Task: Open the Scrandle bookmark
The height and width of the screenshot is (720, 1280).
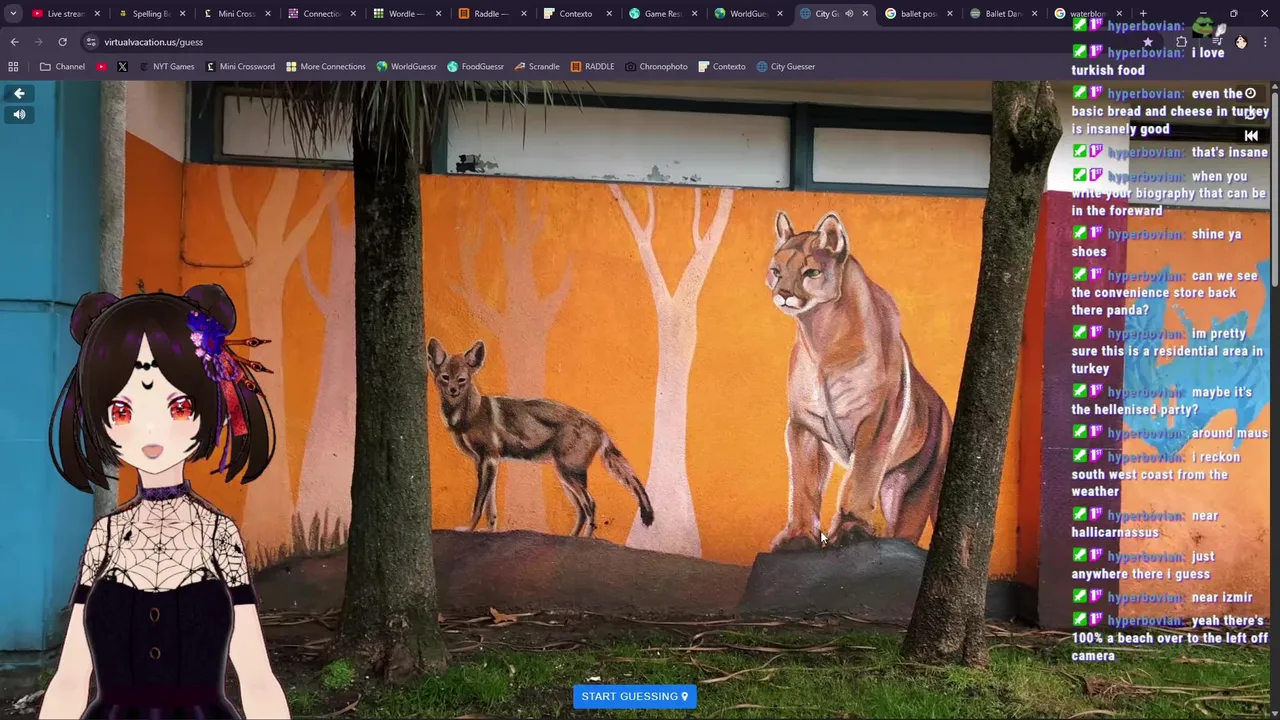Action: point(537,67)
